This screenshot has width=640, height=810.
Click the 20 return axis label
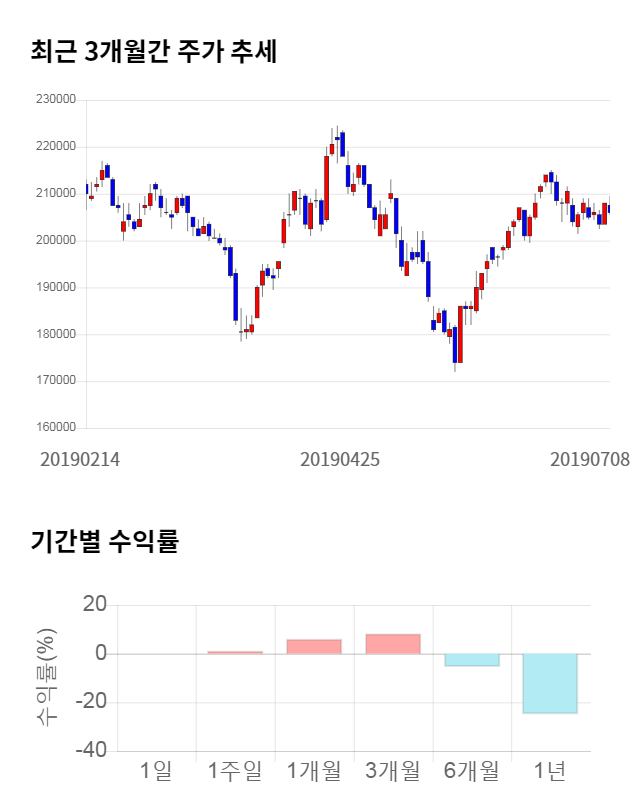94,605
